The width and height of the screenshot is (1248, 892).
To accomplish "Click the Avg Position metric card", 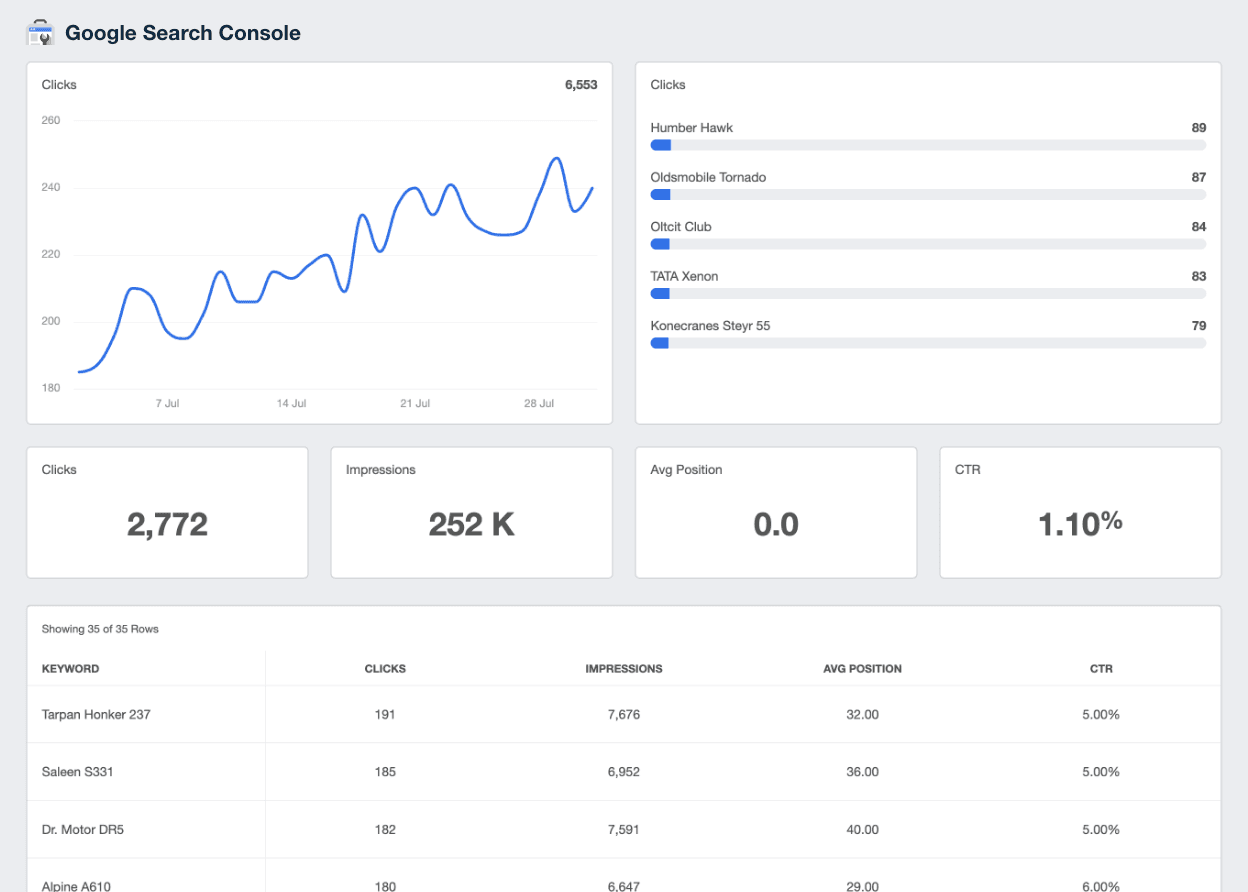I will tap(776, 512).
